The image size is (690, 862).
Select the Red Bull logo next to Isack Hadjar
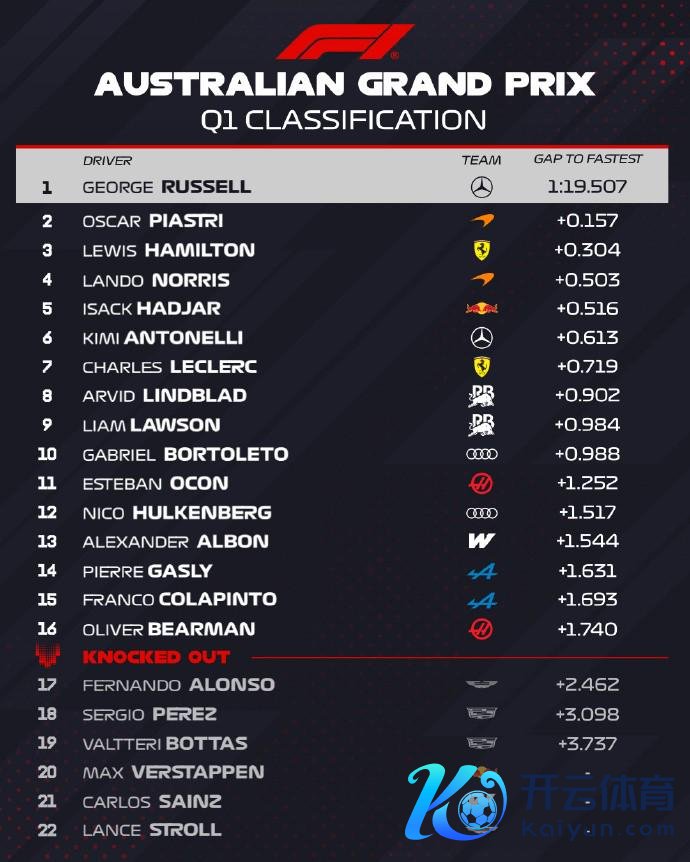[x=481, y=309]
